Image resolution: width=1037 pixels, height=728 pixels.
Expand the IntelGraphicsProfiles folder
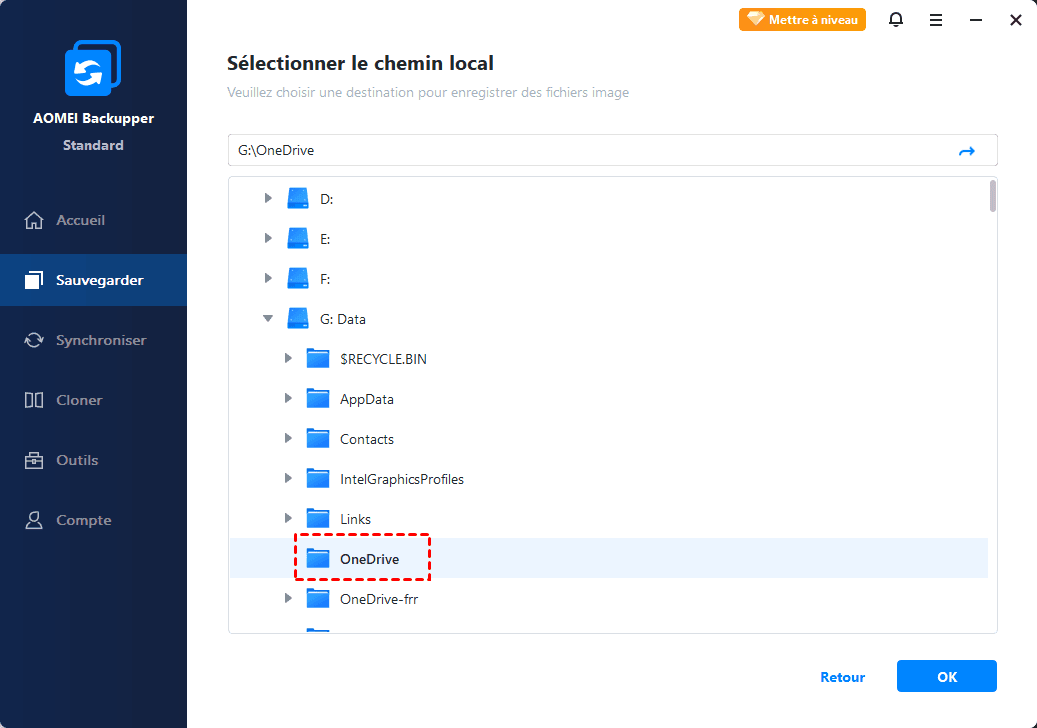[x=288, y=479]
